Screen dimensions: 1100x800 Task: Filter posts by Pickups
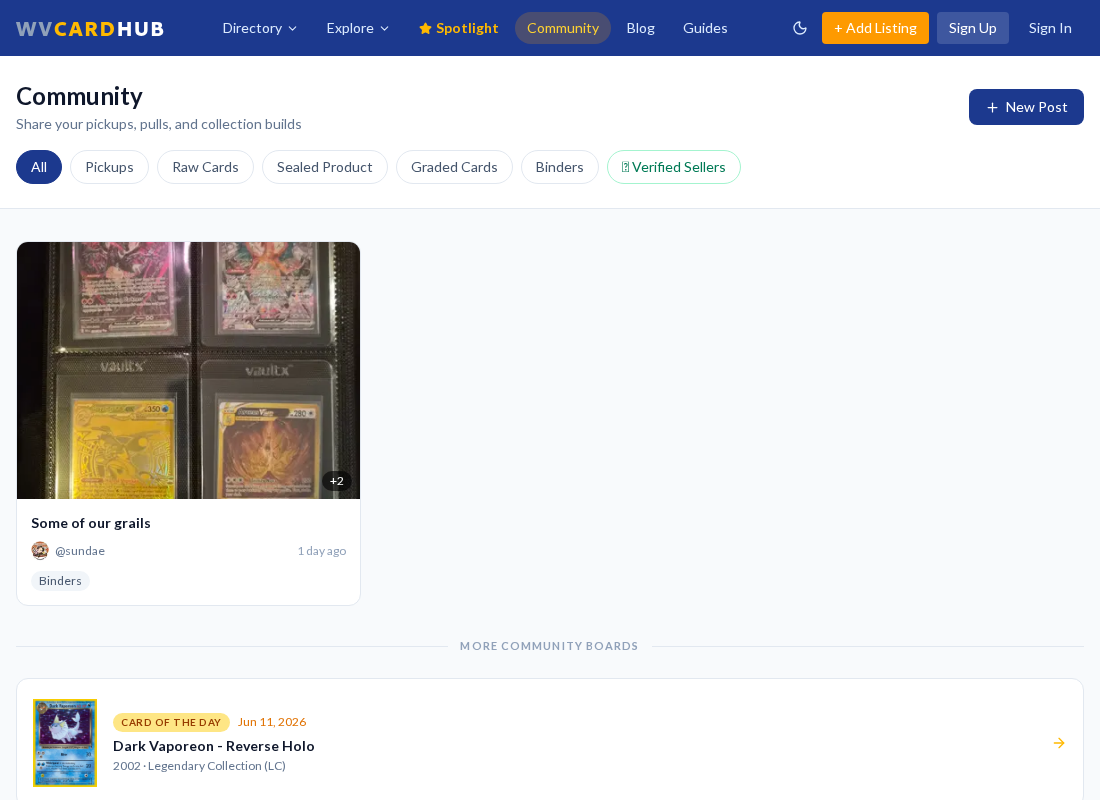pyautogui.click(x=109, y=167)
